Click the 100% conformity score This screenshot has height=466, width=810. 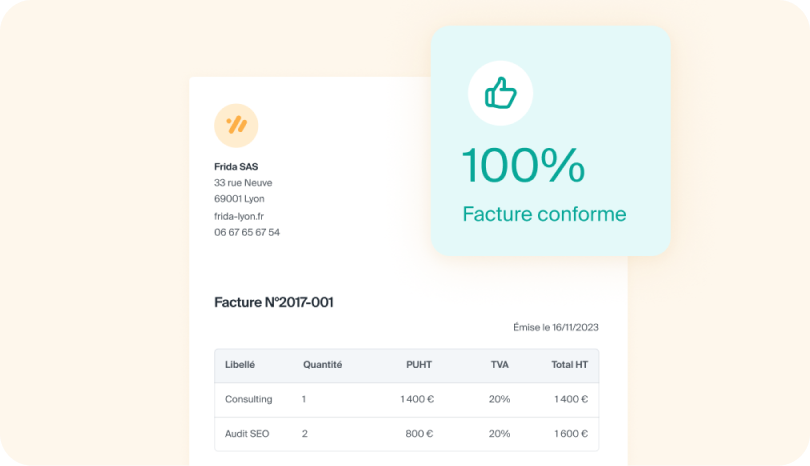click(522, 166)
